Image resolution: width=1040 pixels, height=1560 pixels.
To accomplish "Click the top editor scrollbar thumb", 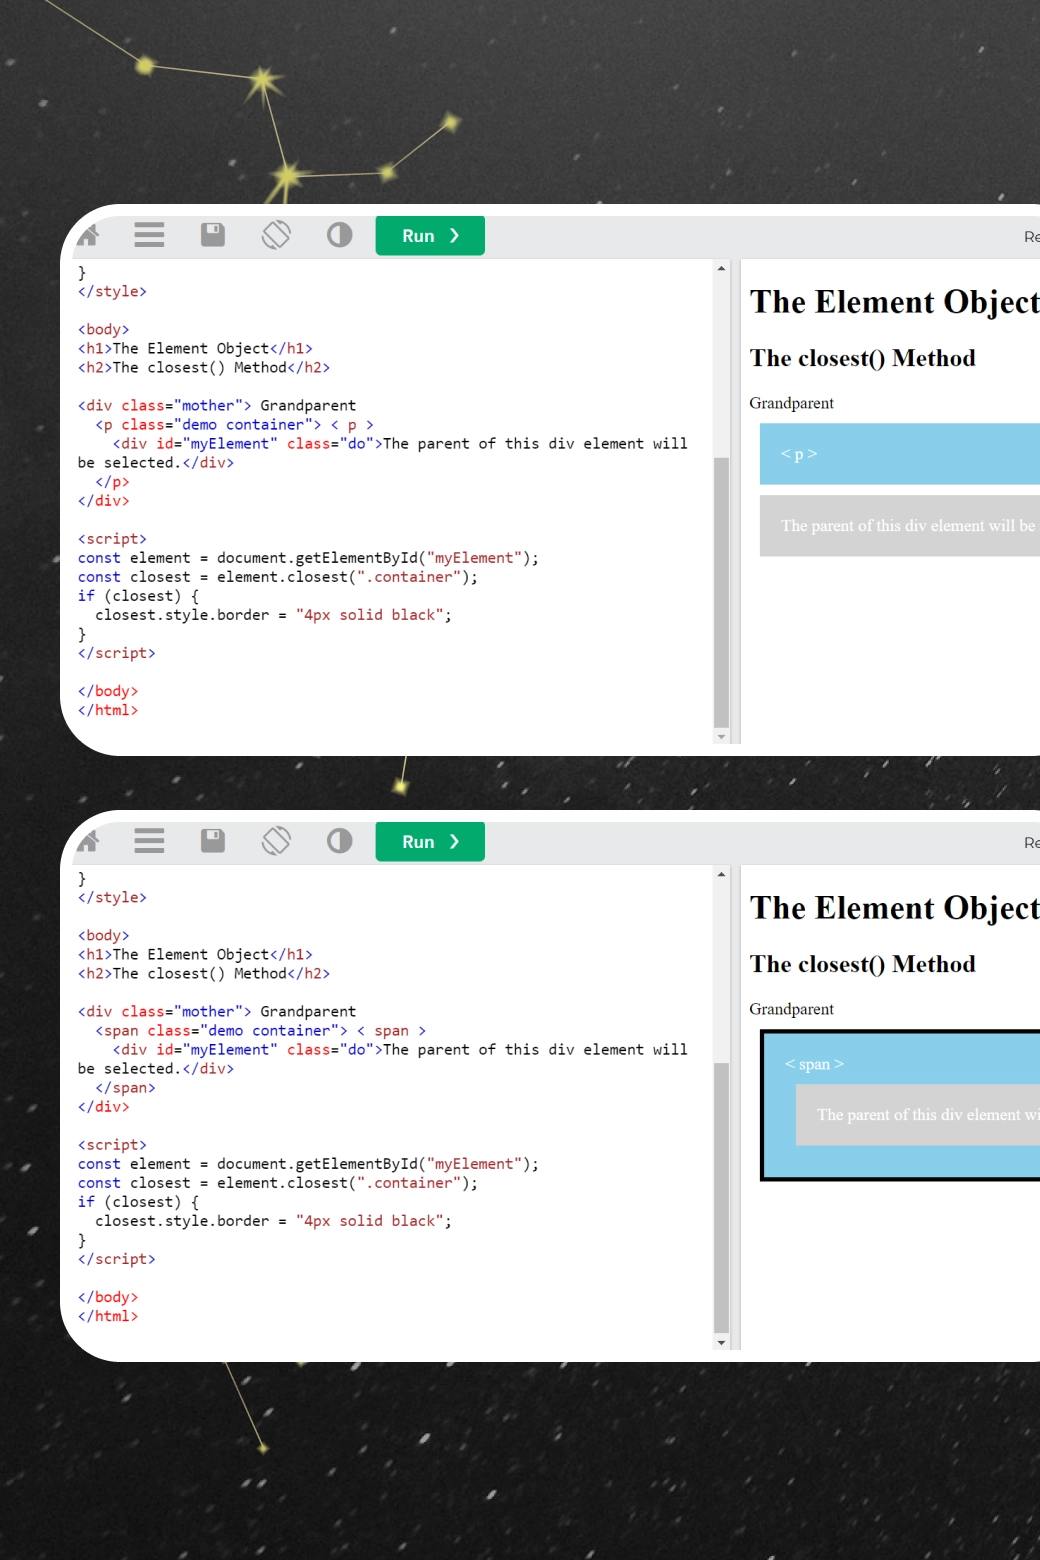I will [x=721, y=592].
